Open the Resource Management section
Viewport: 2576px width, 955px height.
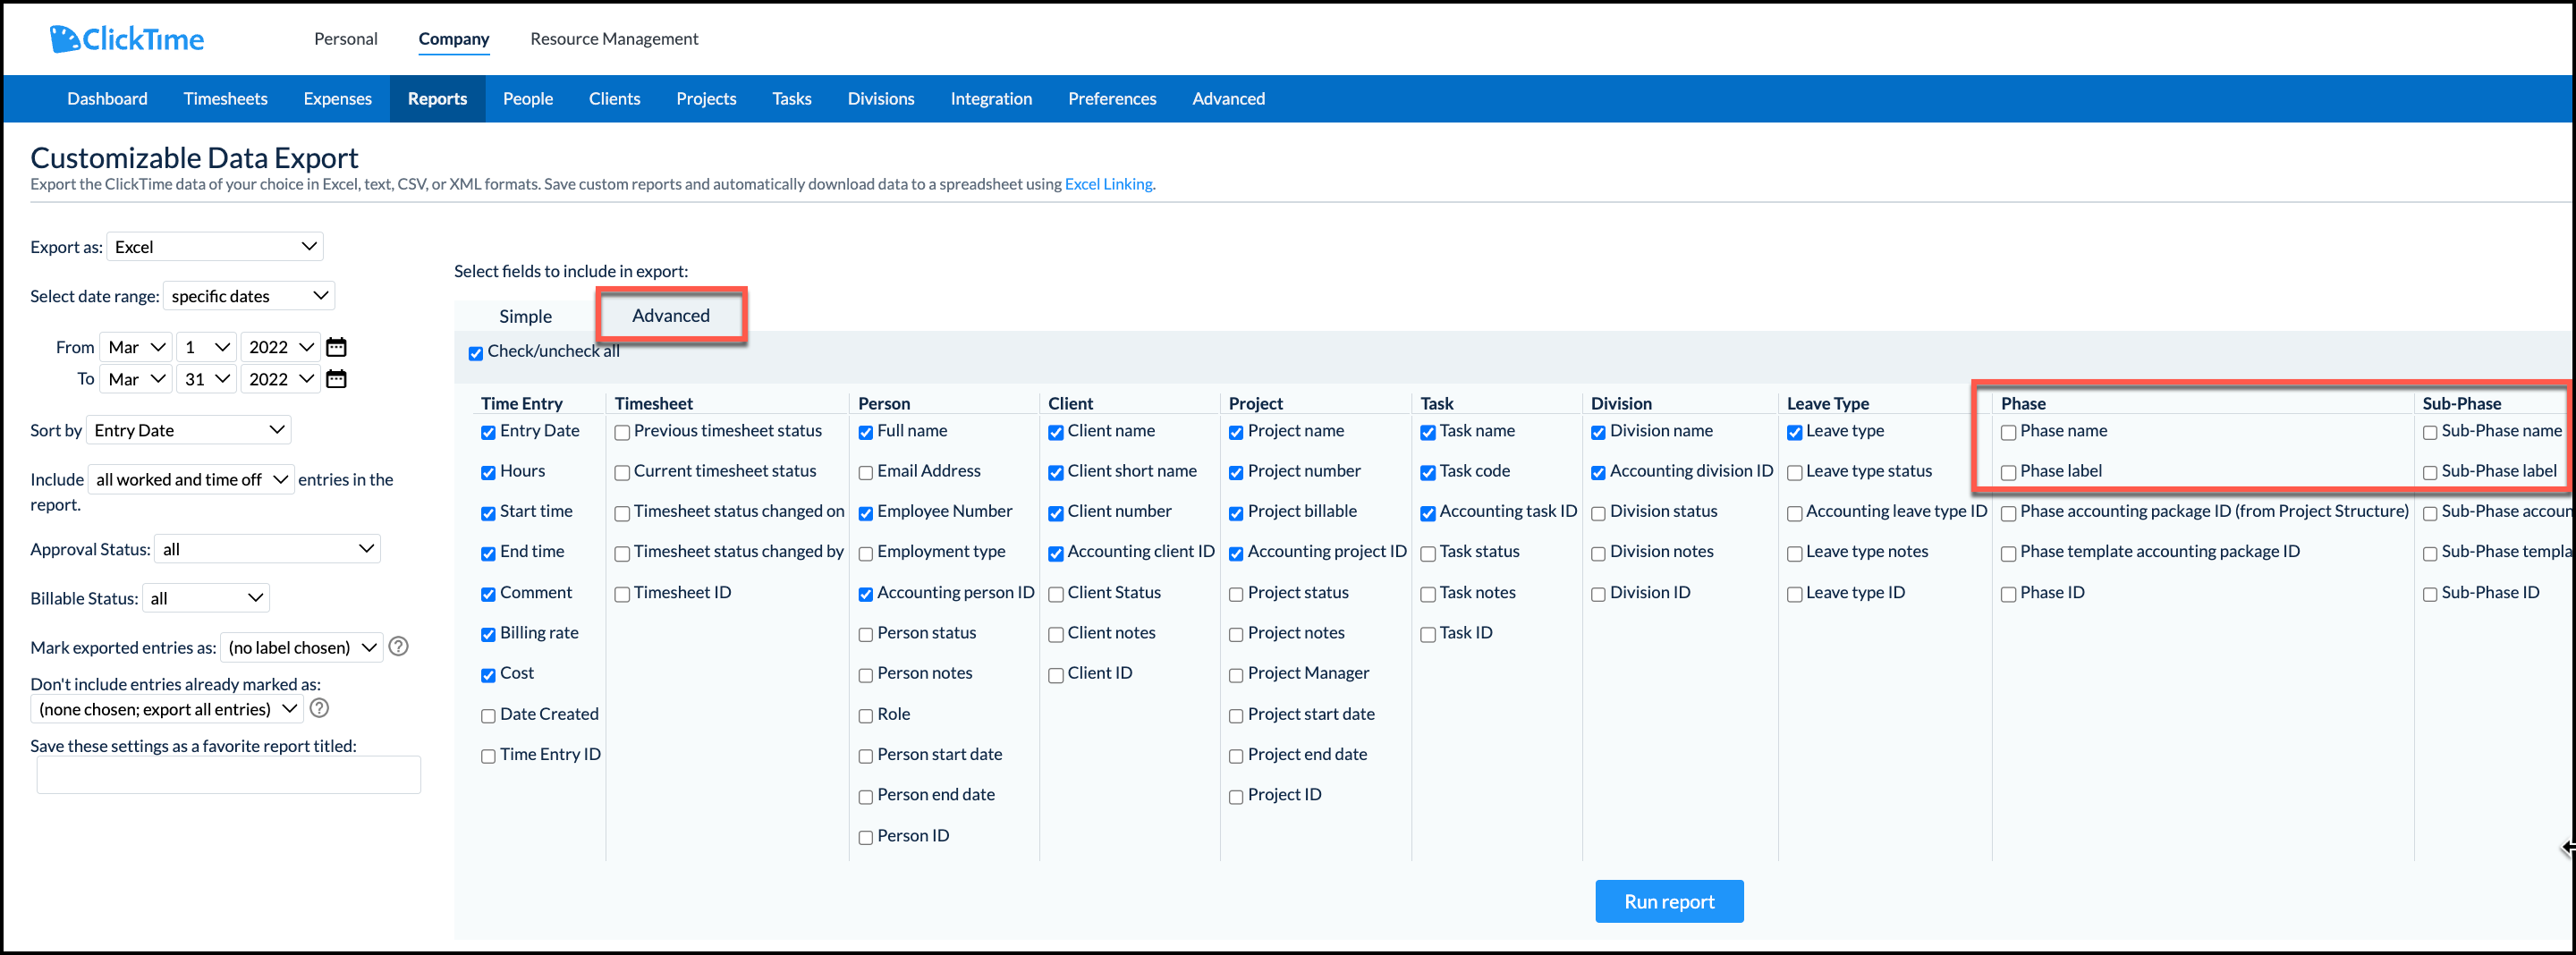614,39
